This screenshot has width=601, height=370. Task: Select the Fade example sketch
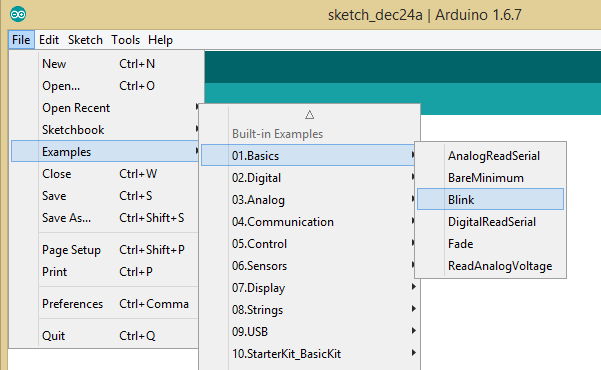(490, 243)
